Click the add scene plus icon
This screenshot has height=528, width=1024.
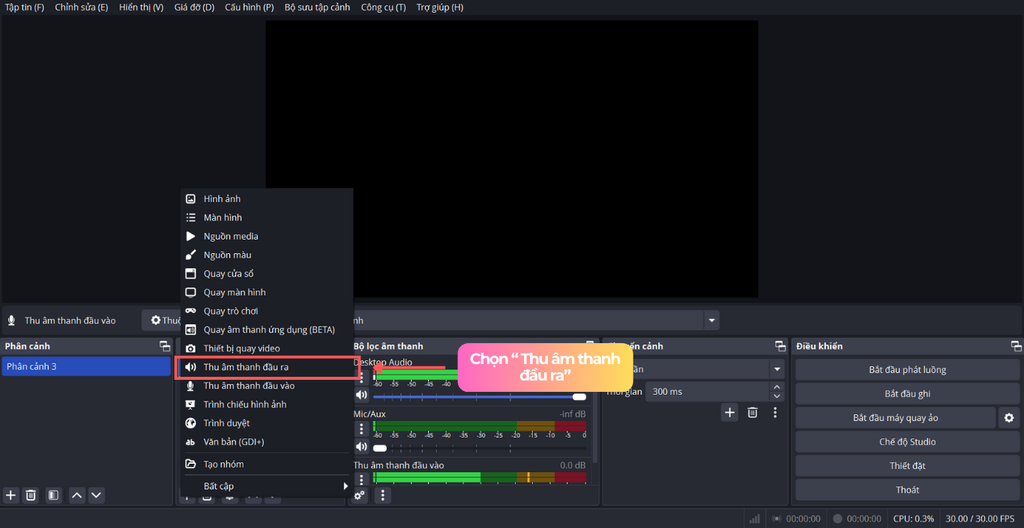[x=11, y=495]
